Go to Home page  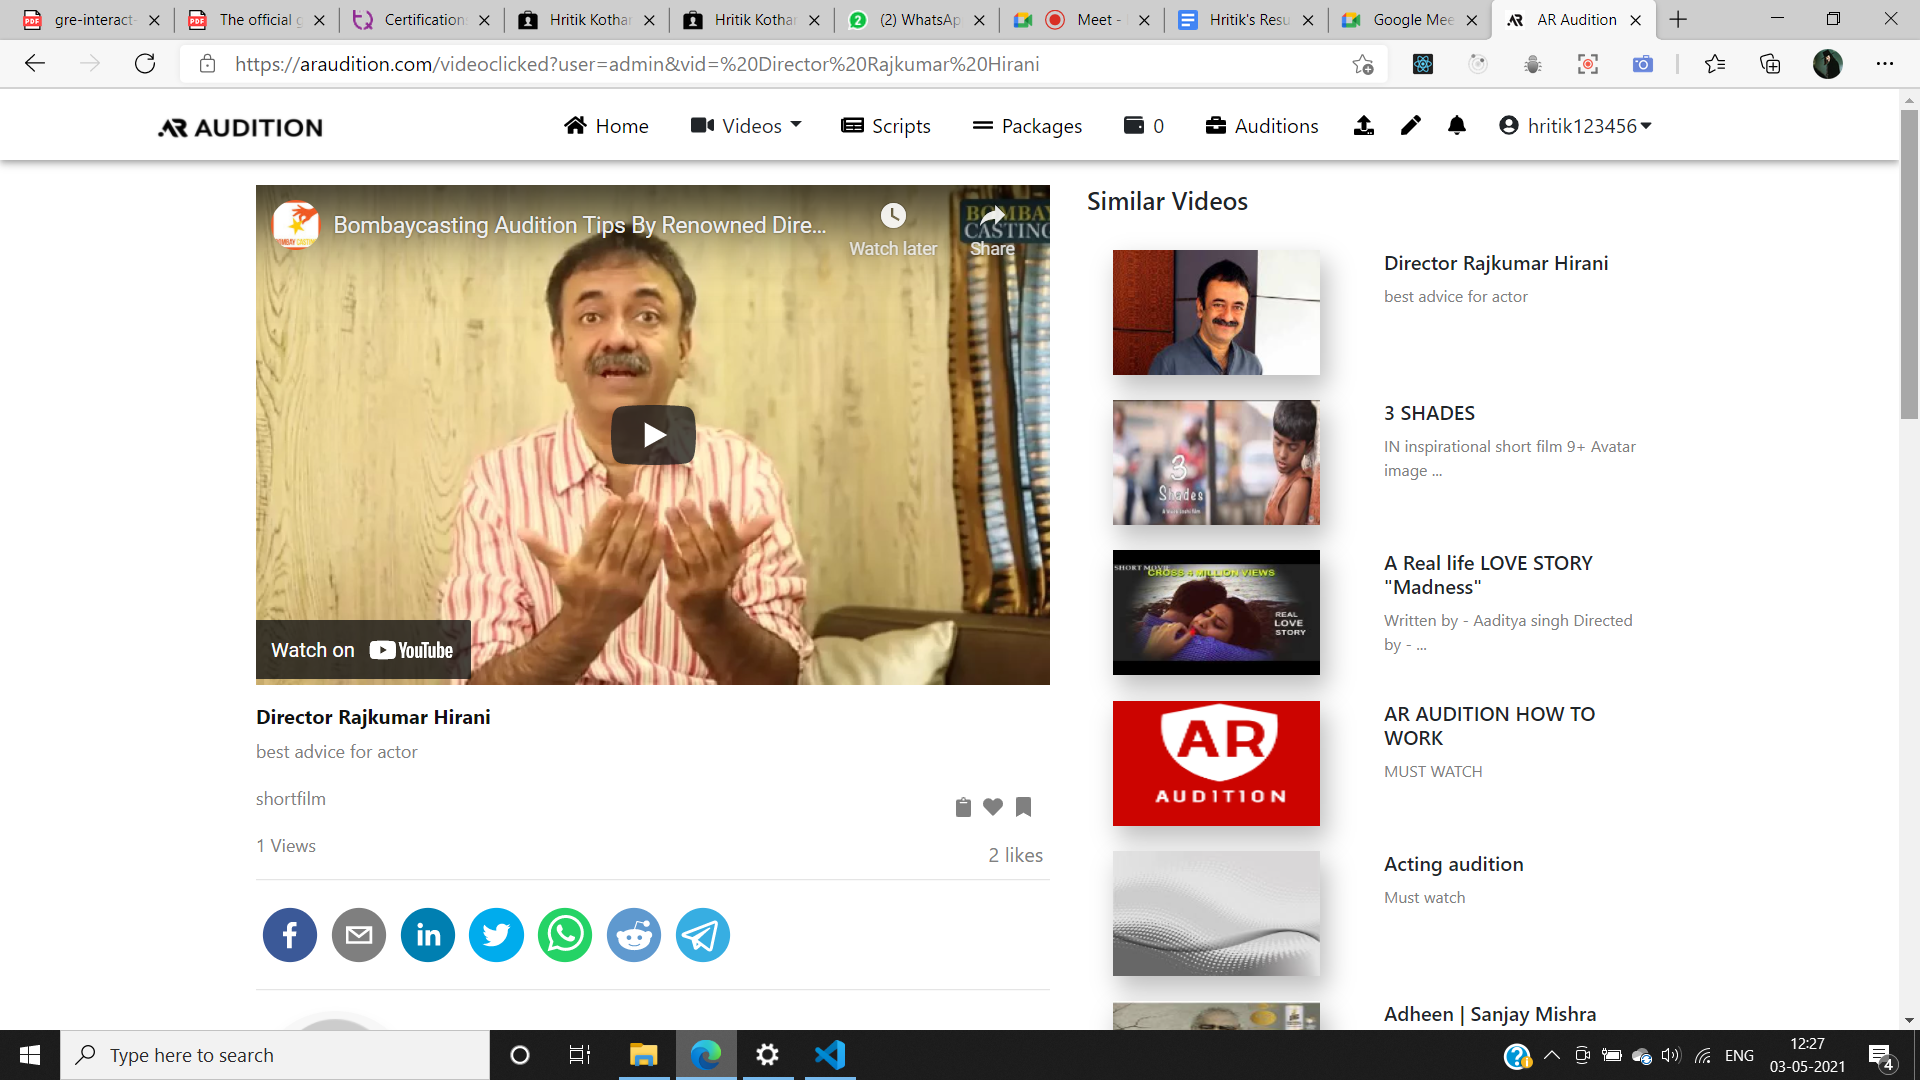click(x=606, y=126)
